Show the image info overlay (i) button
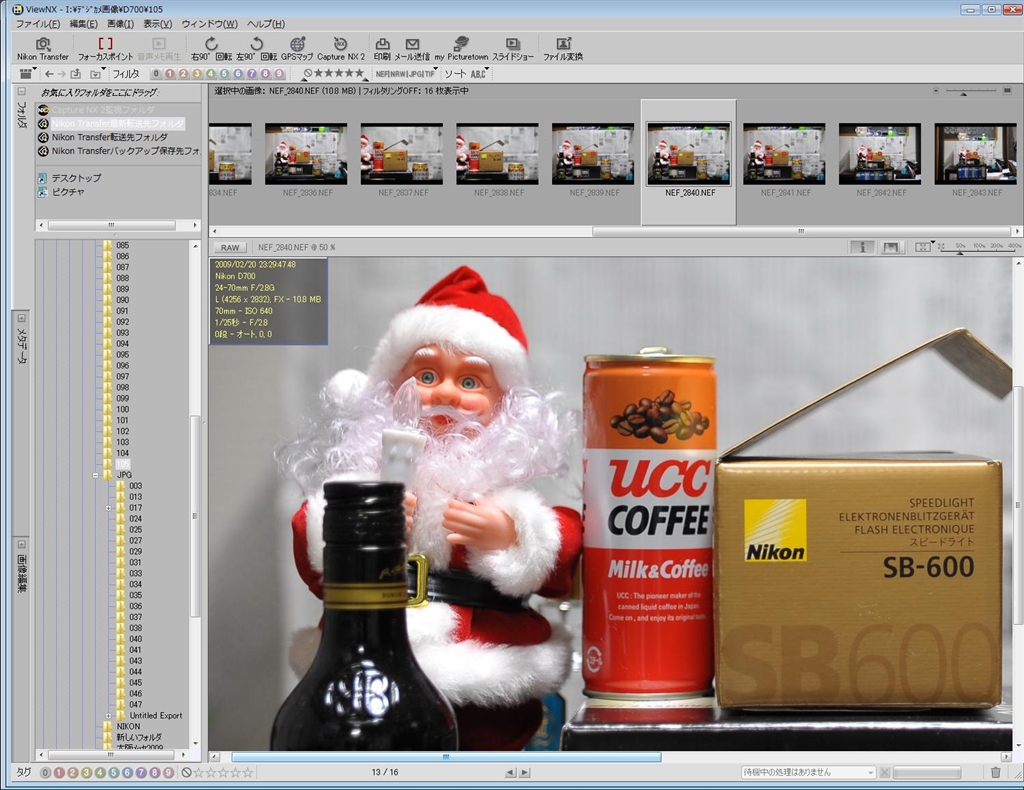 [862, 247]
